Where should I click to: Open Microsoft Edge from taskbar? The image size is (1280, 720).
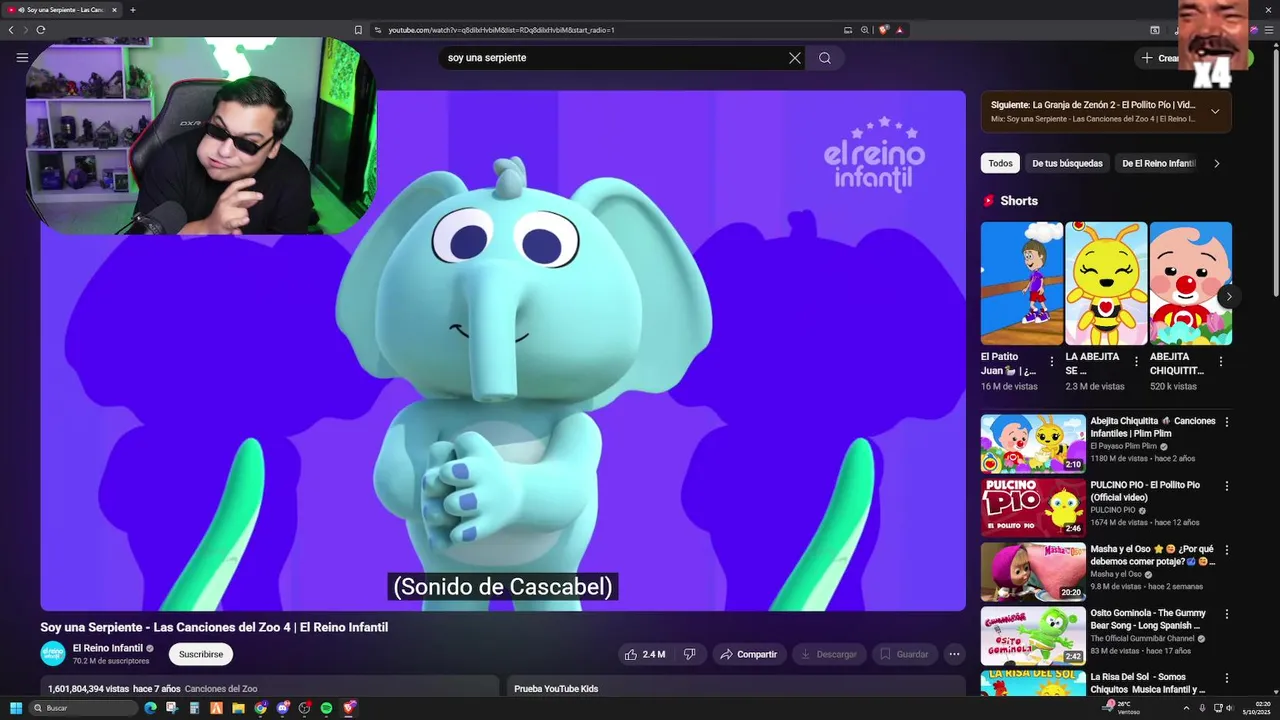pyautogui.click(x=150, y=708)
